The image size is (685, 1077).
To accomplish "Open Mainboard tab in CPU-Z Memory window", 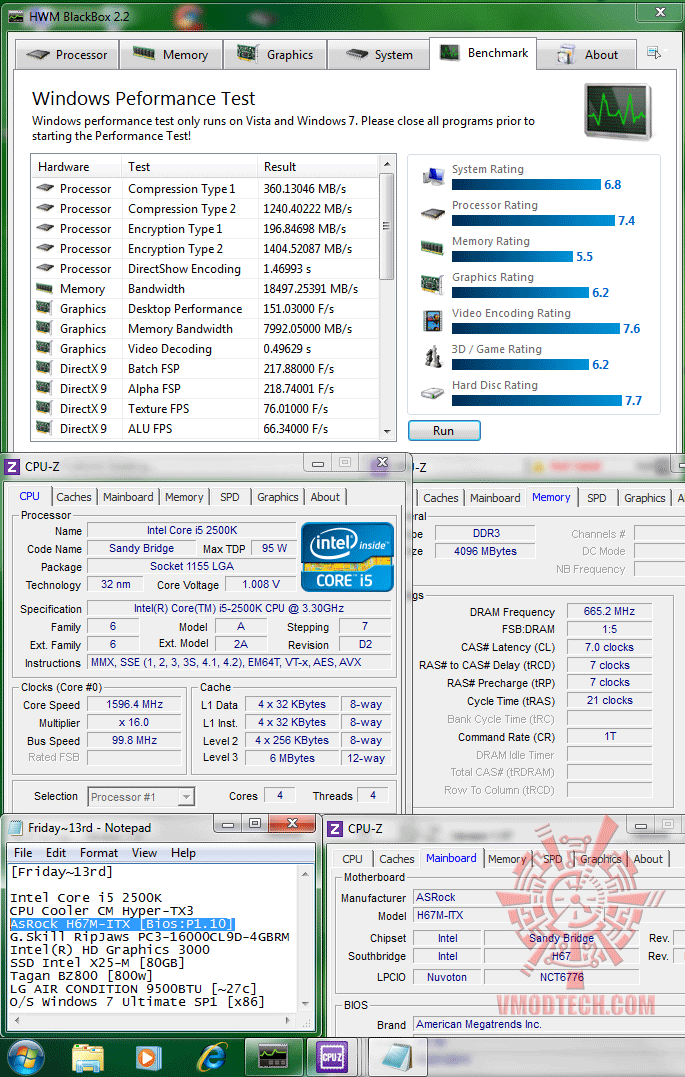I will [495, 498].
